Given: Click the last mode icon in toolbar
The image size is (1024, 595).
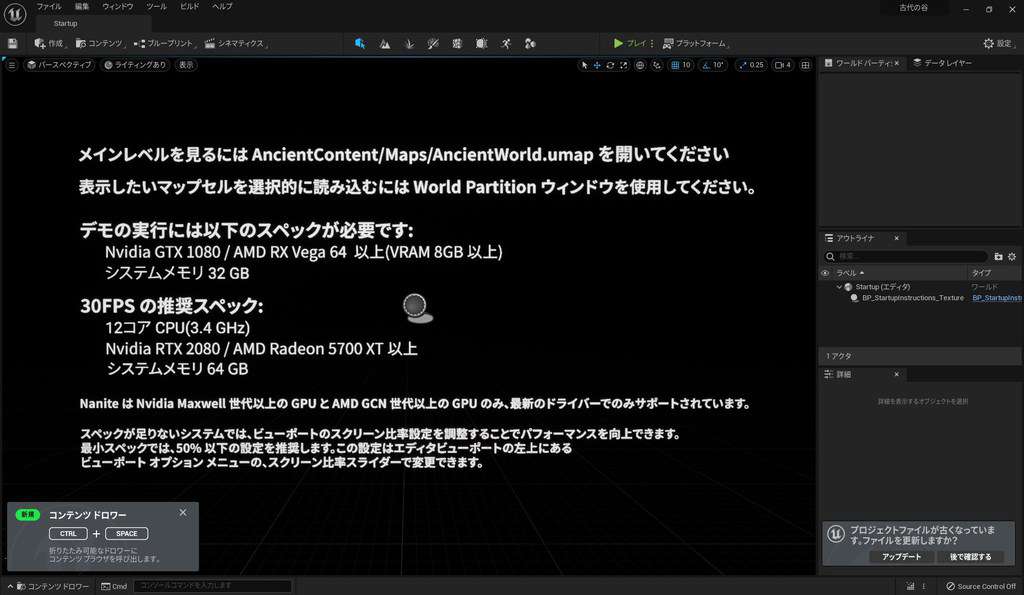Looking at the screenshot, I should coord(530,43).
